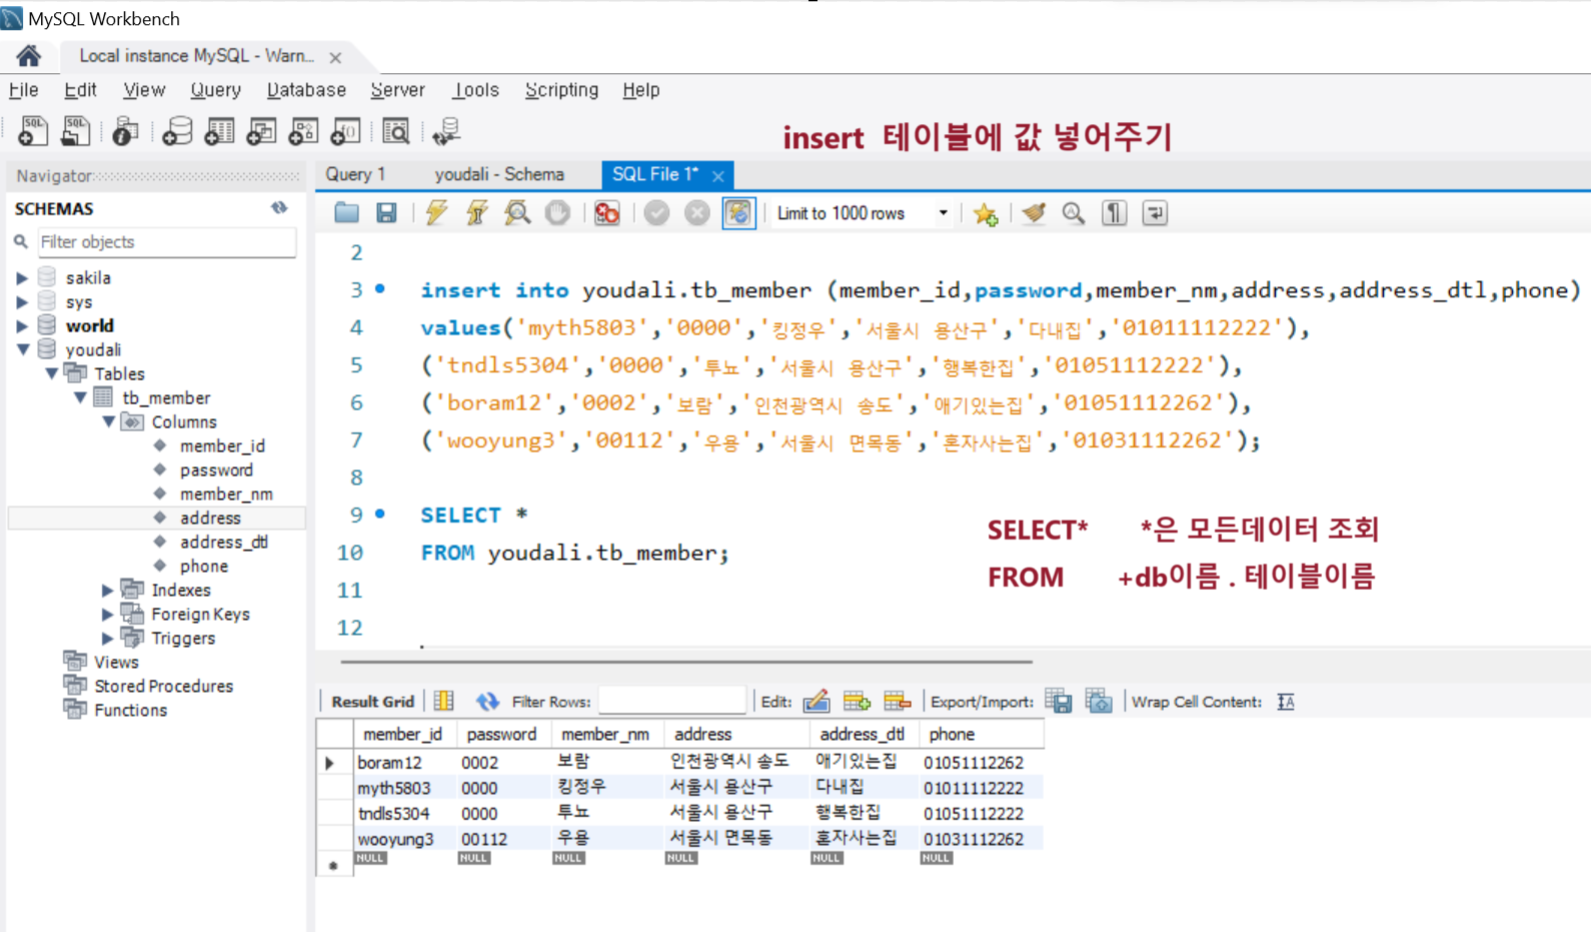Open a SQL script file from toolbar
The image size is (1591, 932).
tap(76, 131)
